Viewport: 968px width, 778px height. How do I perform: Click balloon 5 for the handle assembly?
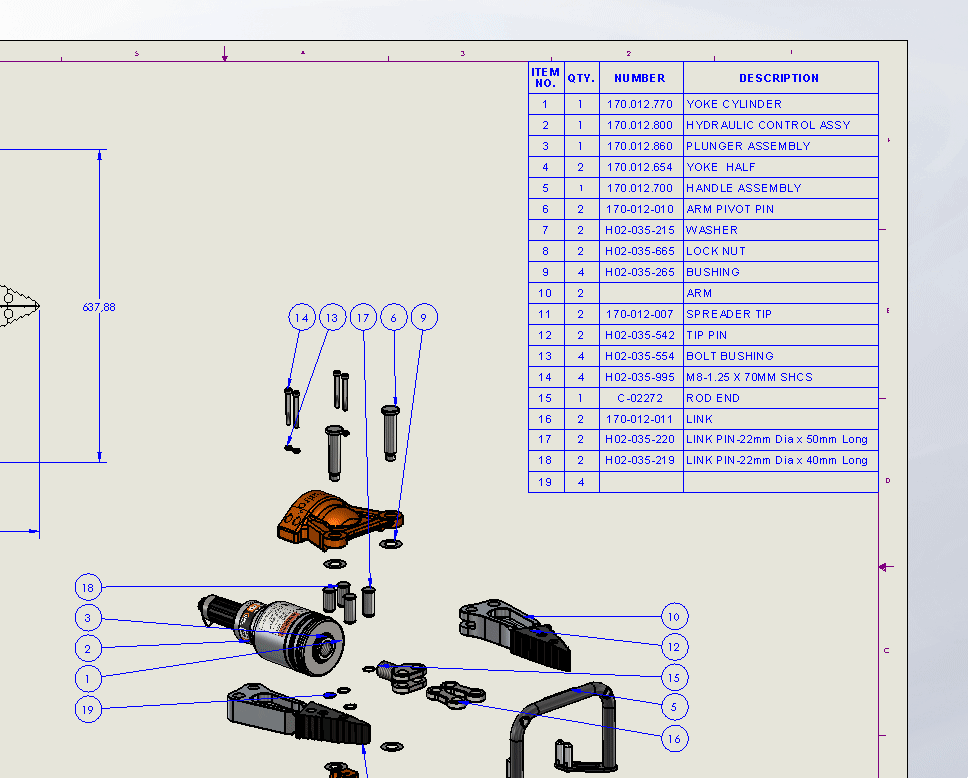click(x=674, y=708)
